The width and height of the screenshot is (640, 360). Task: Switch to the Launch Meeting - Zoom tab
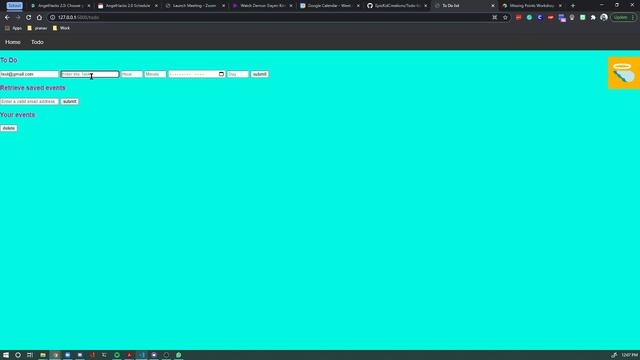tap(195, 6)
